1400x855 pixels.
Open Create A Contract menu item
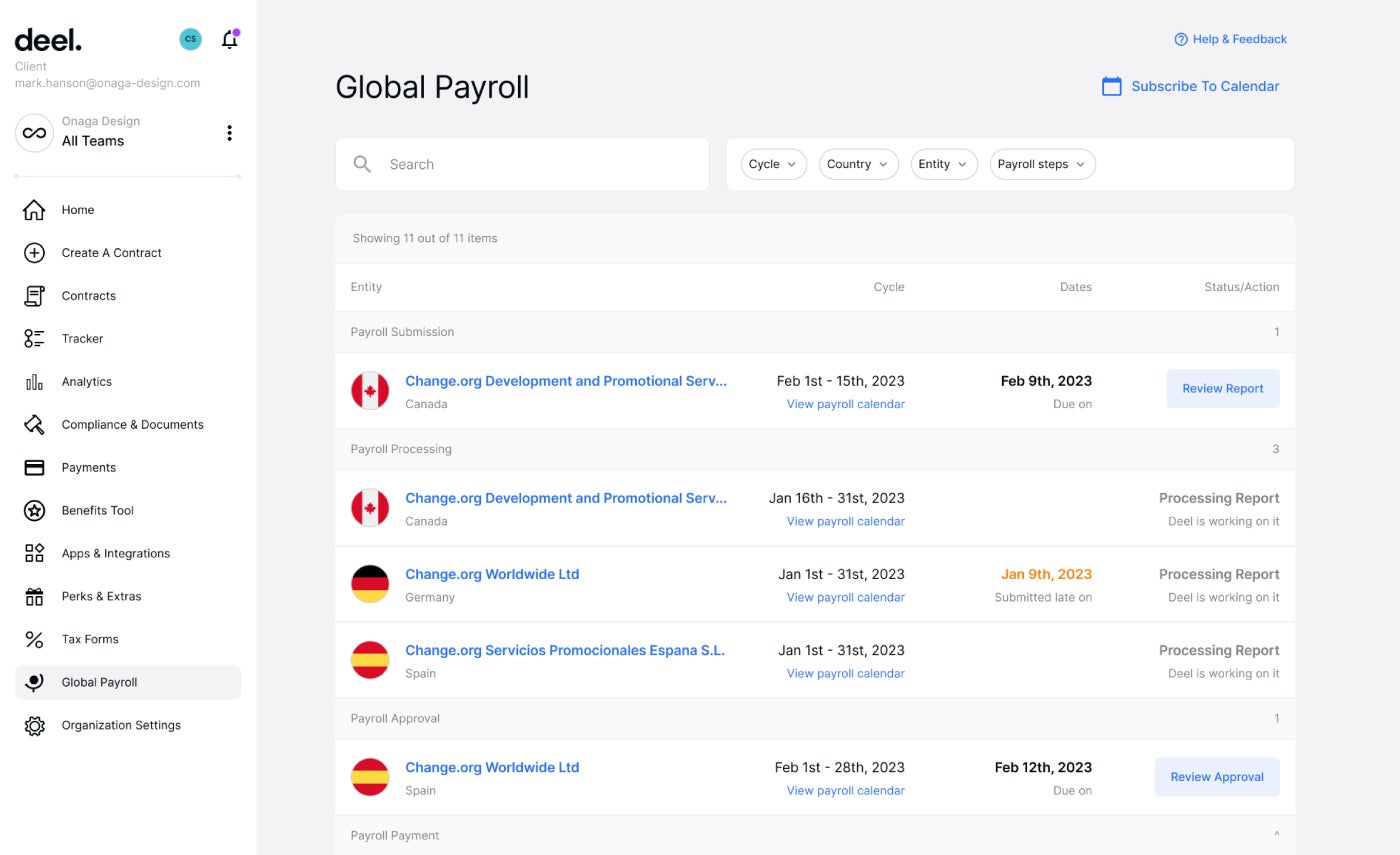coord(128,253)
